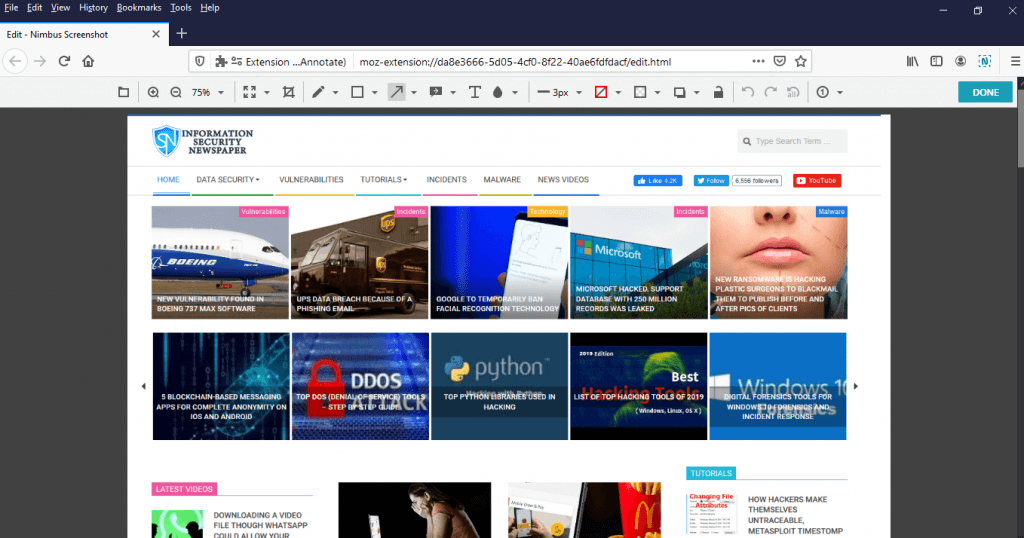Select the Blur droplet tool

pyautogui.click(x=498, y=92)
